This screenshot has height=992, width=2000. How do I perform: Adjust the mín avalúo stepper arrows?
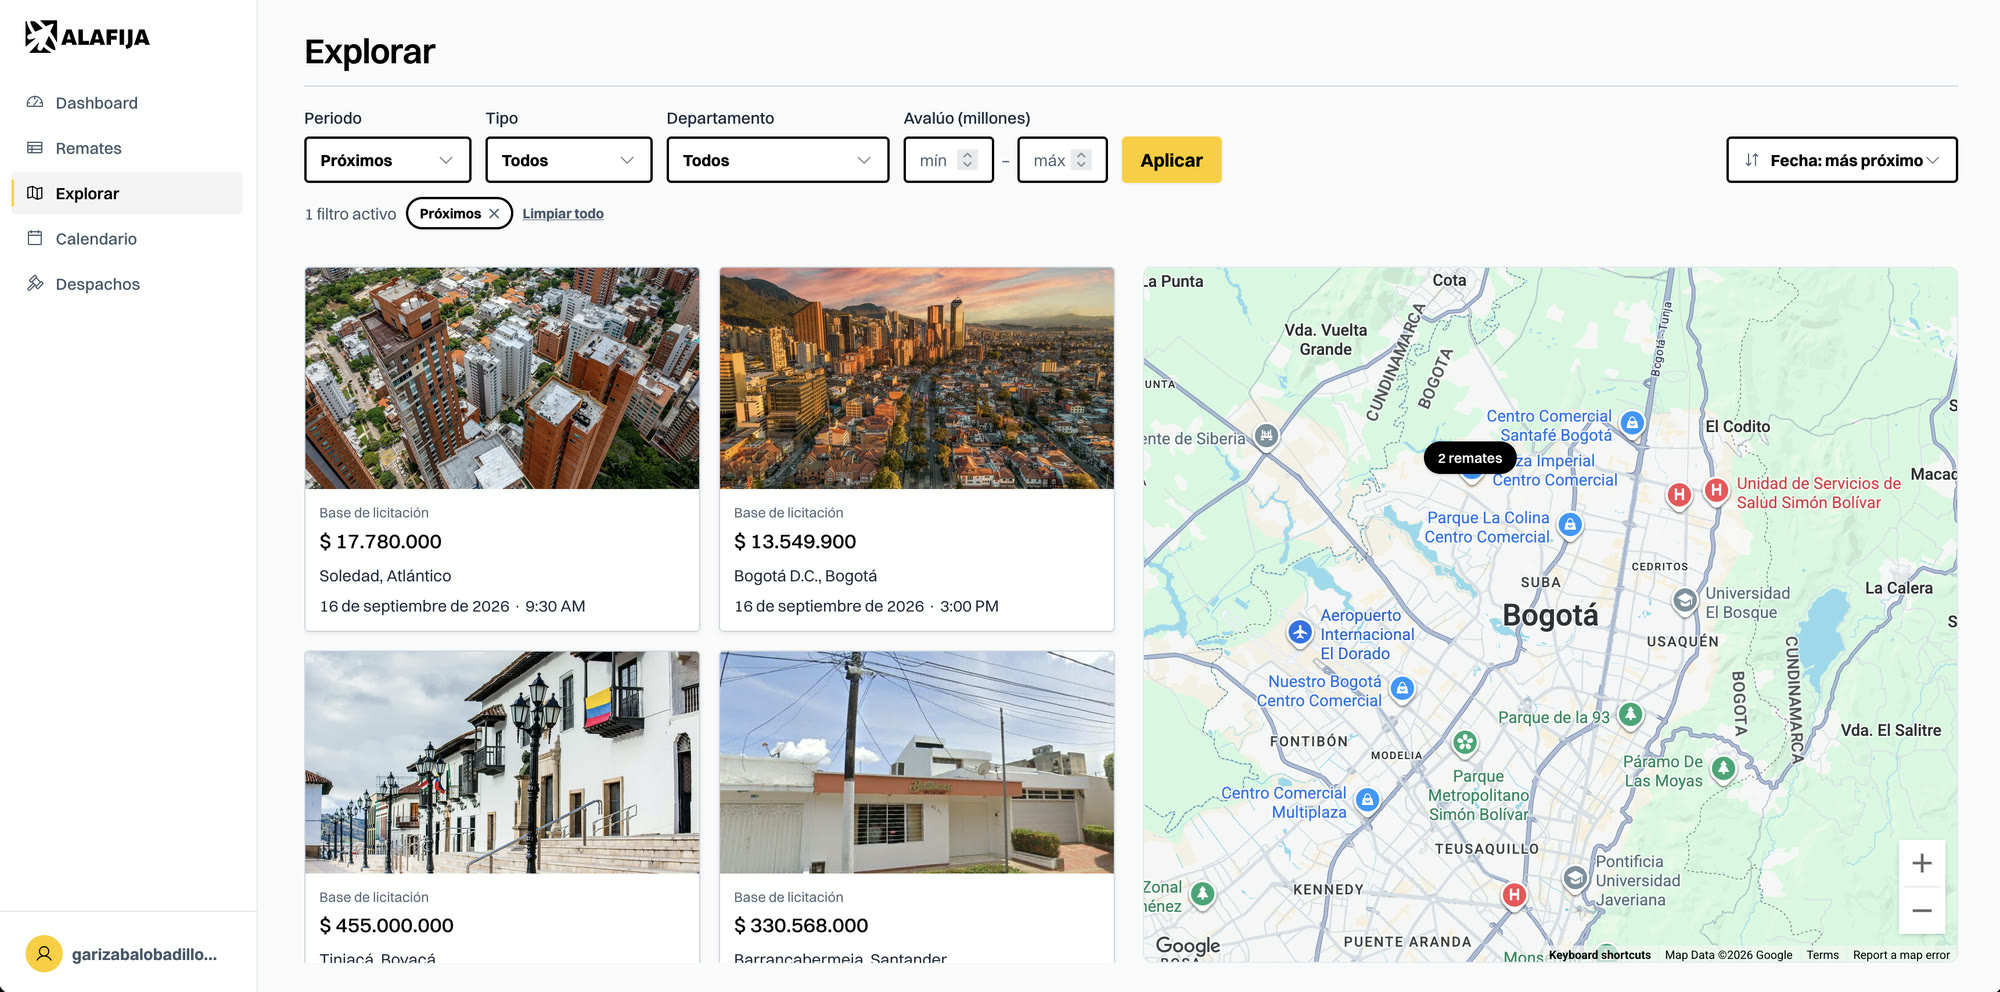(x=967, y=160)
